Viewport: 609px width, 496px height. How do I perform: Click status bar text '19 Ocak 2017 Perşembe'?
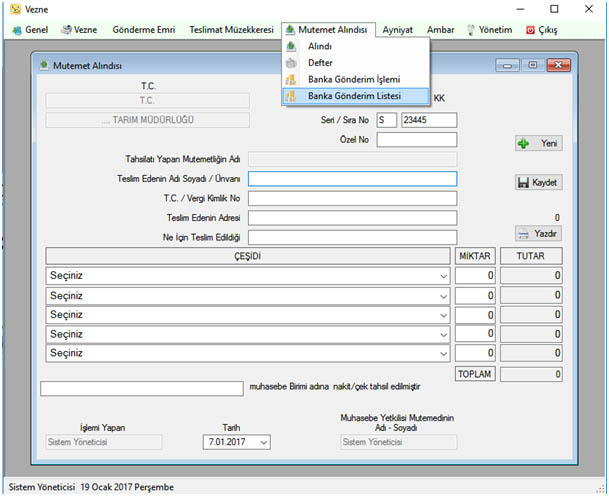[x=127, y=487]
